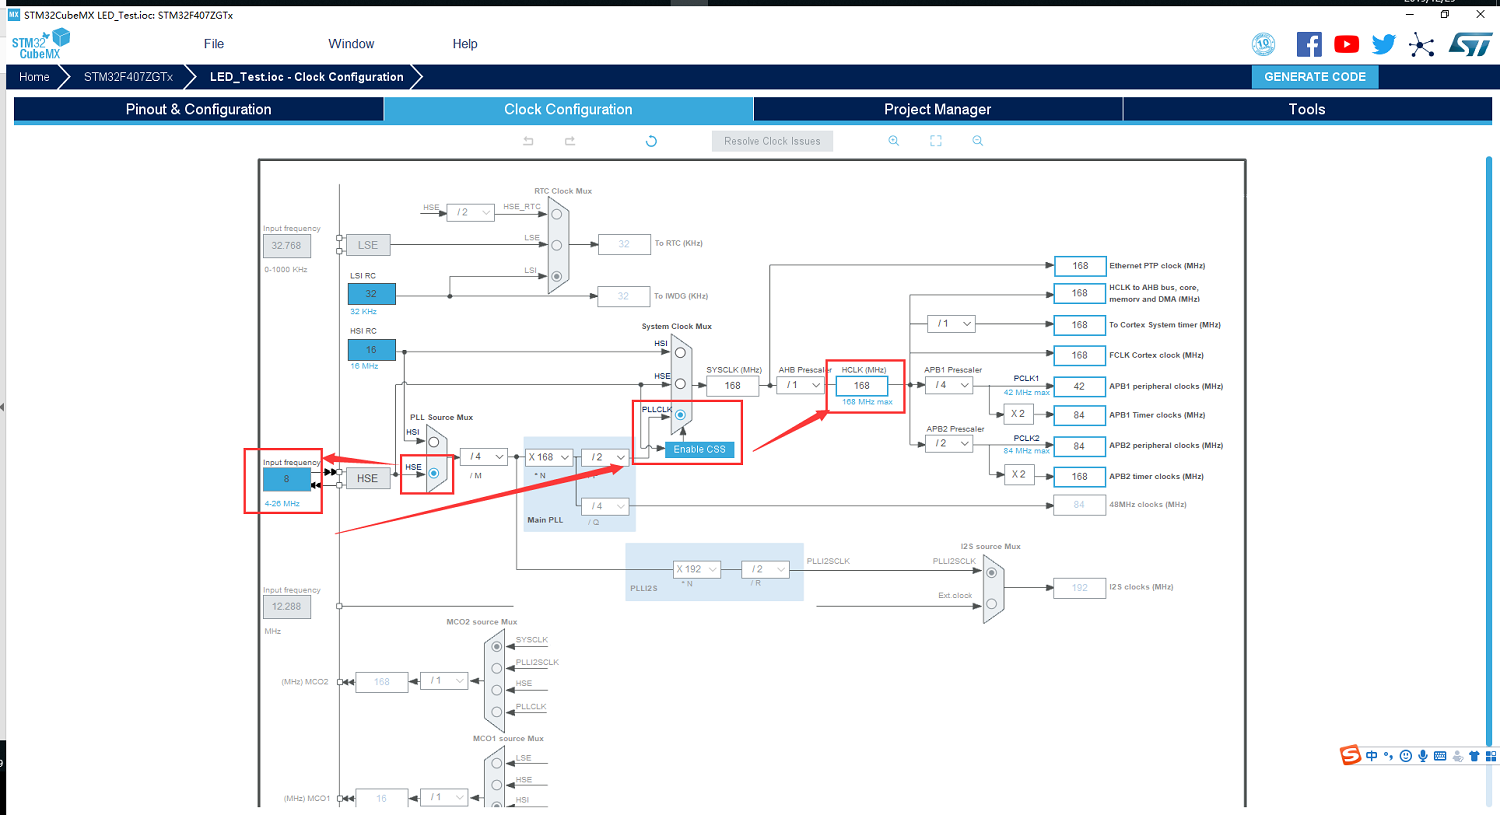Open the Main PLL /P divider dropdown

pos(605,457)
